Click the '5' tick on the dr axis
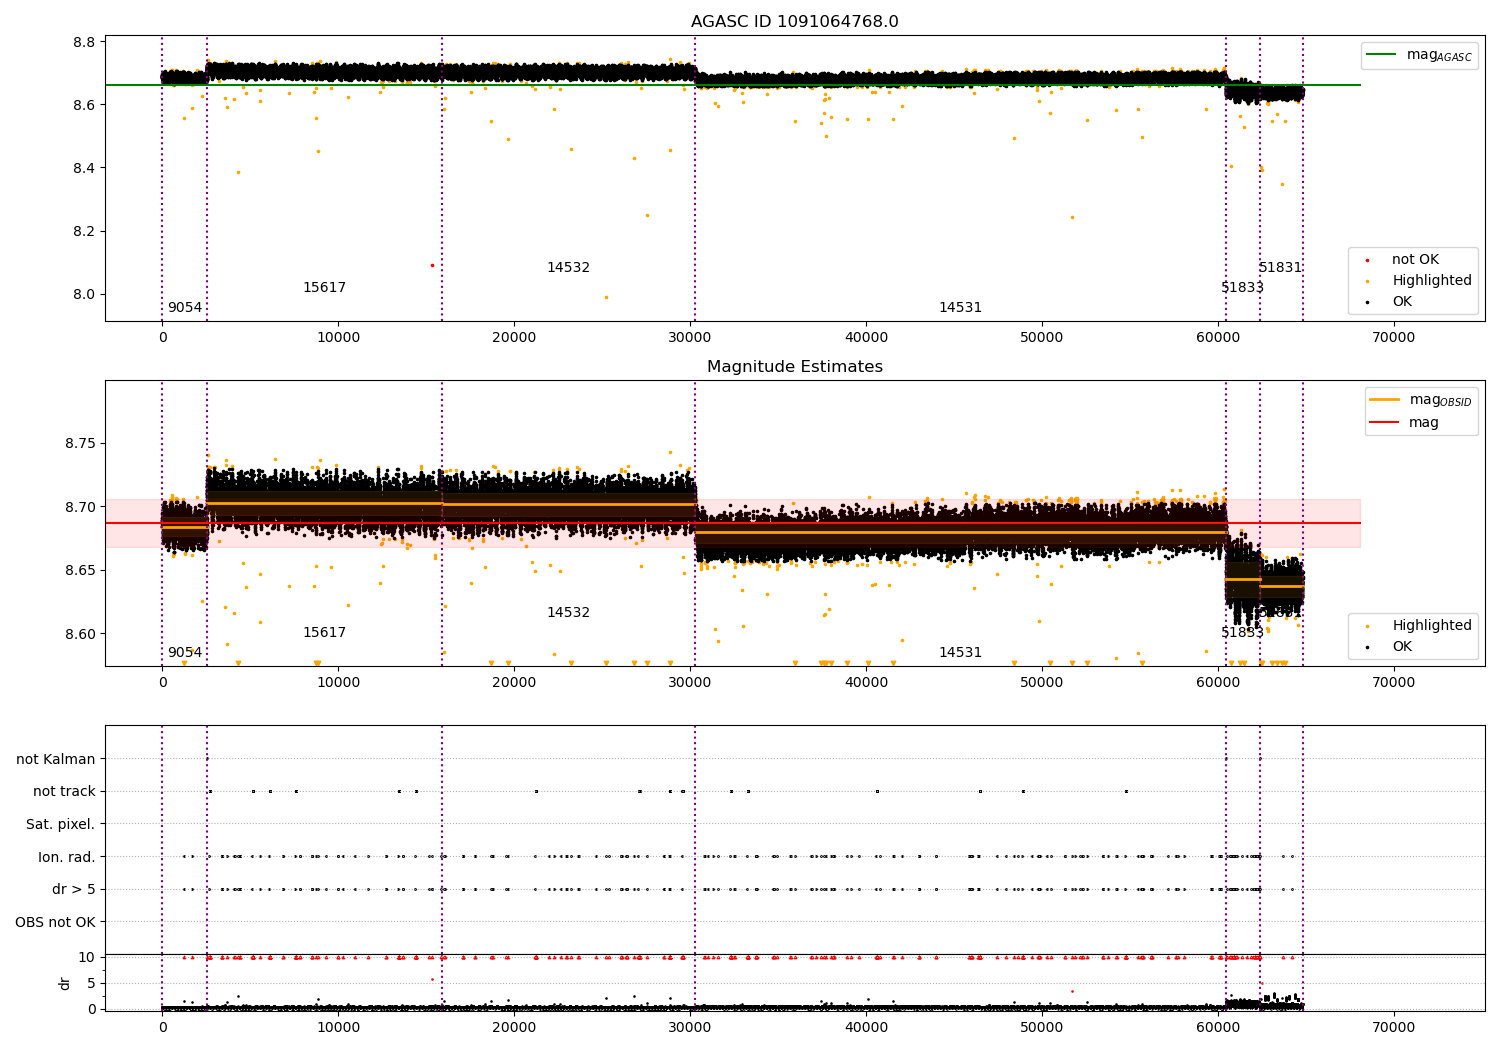 [91, 983]
